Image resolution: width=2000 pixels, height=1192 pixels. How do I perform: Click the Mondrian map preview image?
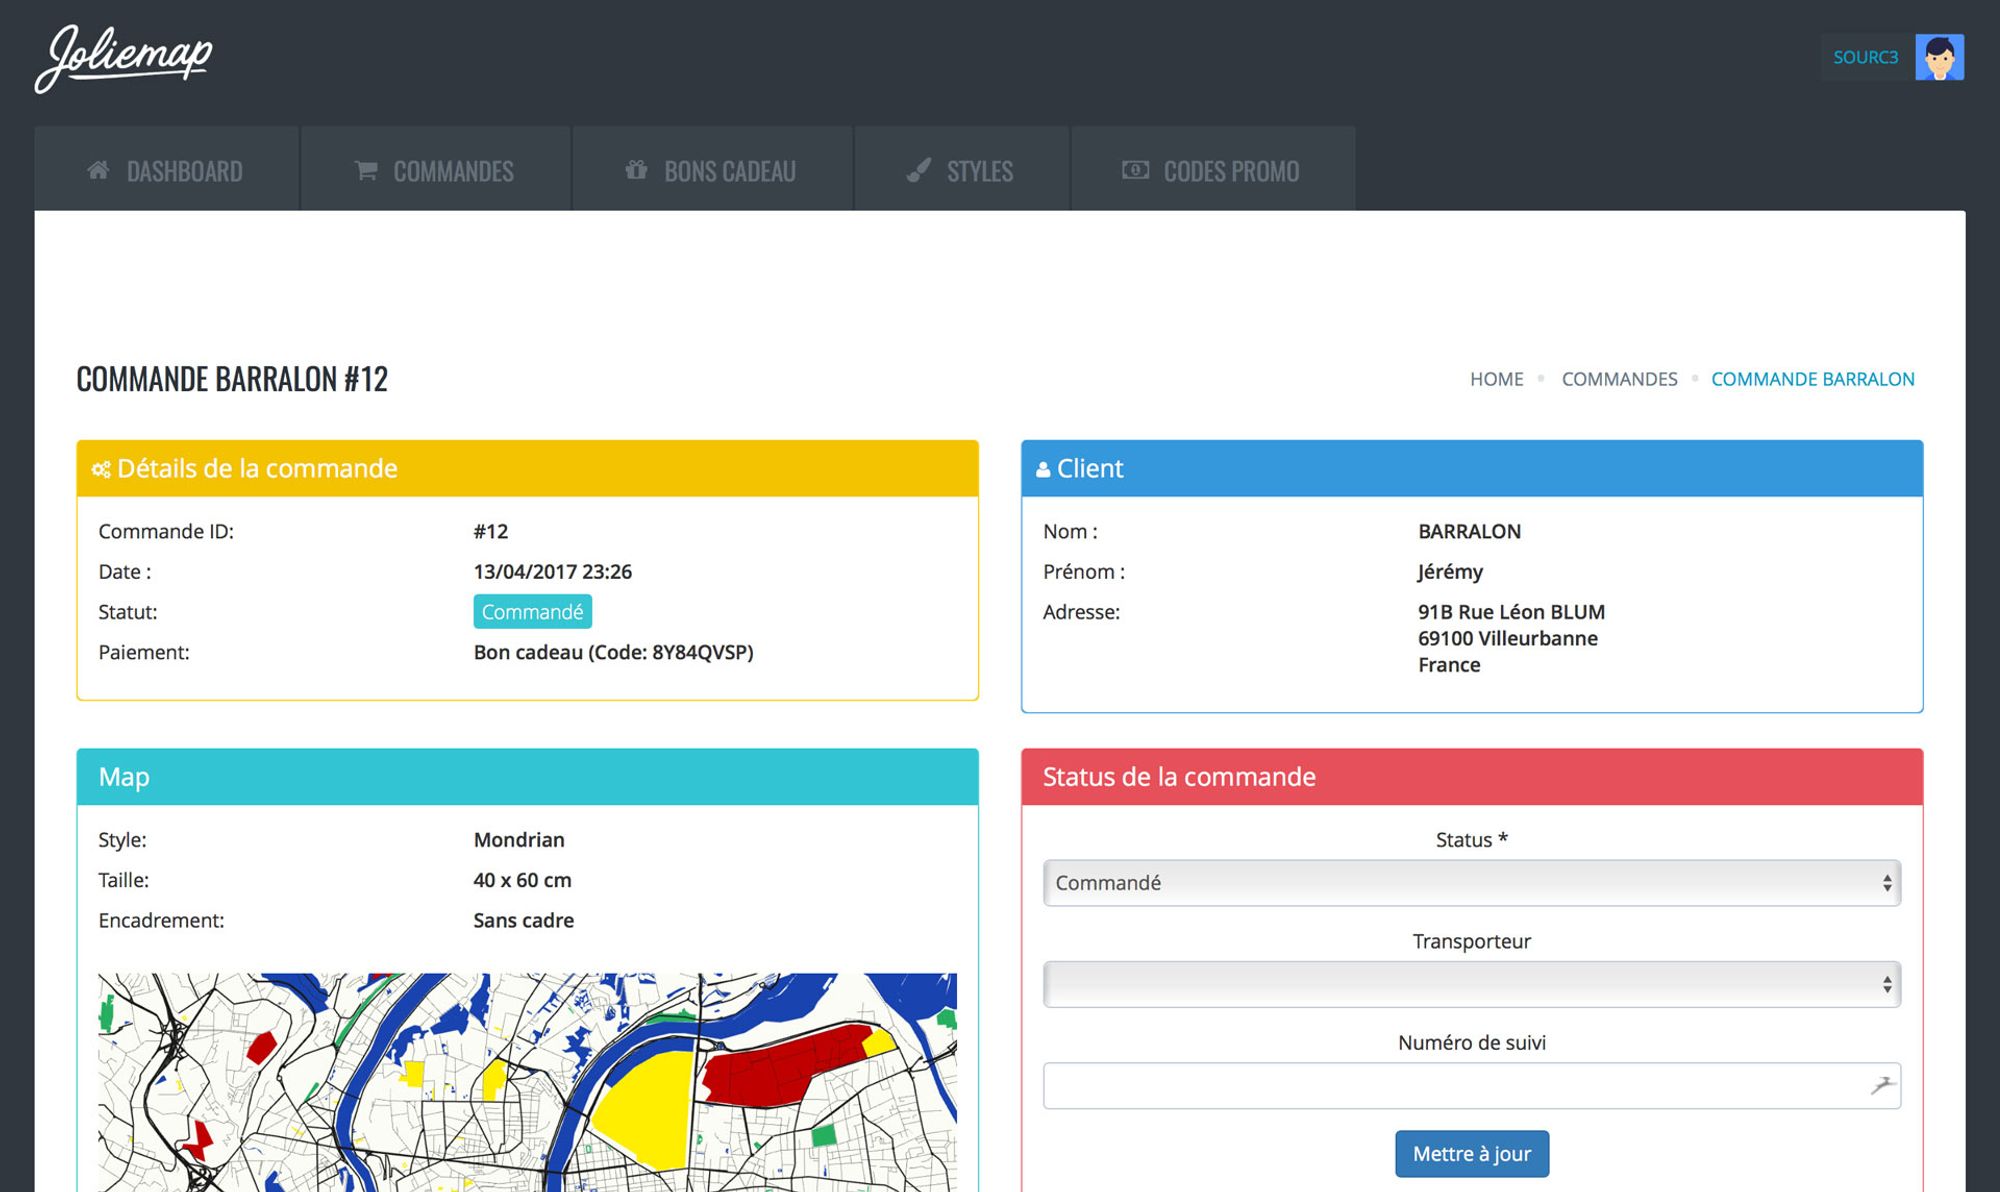tap(527, 1082)
